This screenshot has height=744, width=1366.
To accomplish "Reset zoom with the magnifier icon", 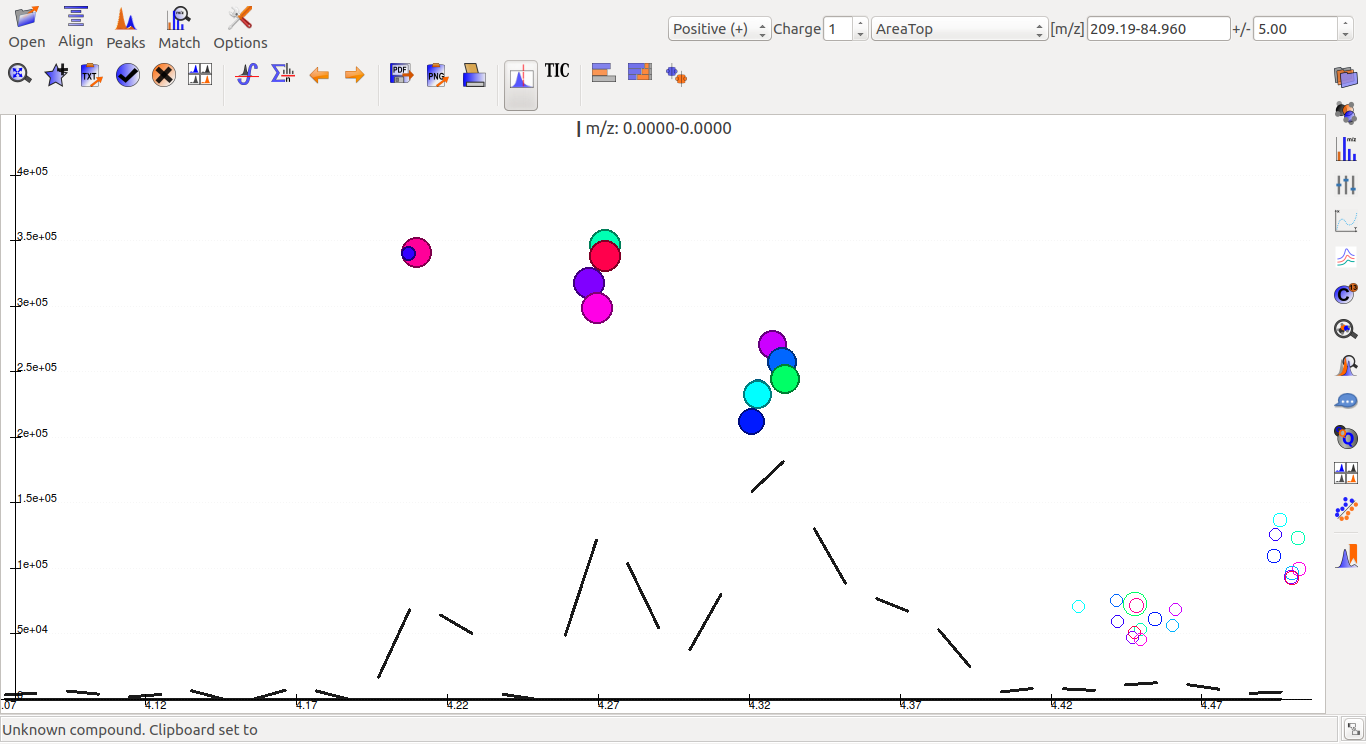I will (20, 74).
